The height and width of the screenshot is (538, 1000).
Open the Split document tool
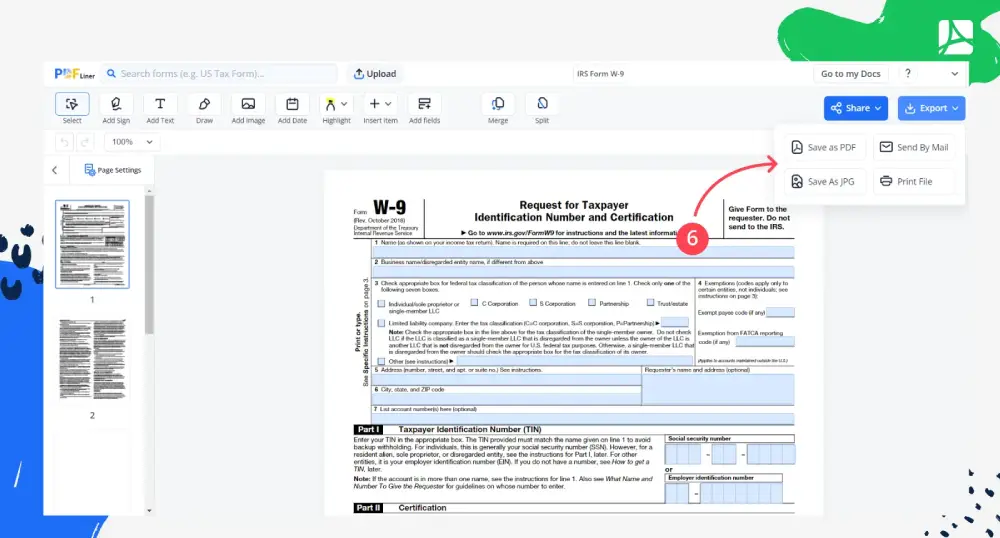(542, 108)
